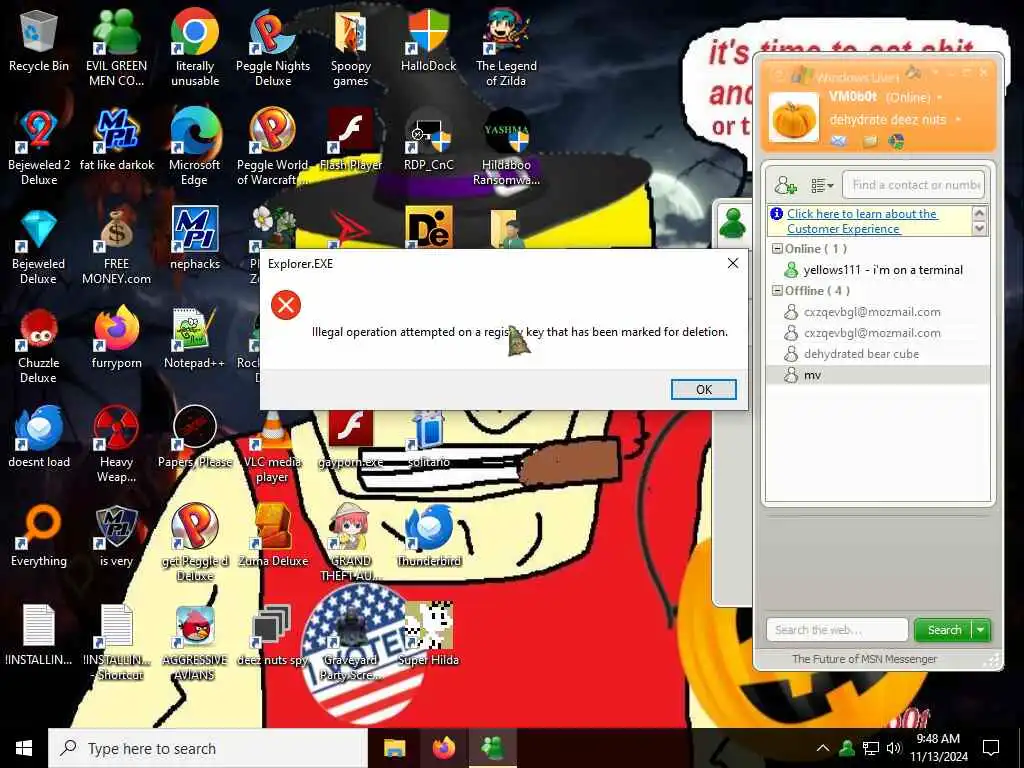The height and width of the screenshot is (768, 1024).
Task: Select the VLC media player shortcut
Action: coord(273,445)
